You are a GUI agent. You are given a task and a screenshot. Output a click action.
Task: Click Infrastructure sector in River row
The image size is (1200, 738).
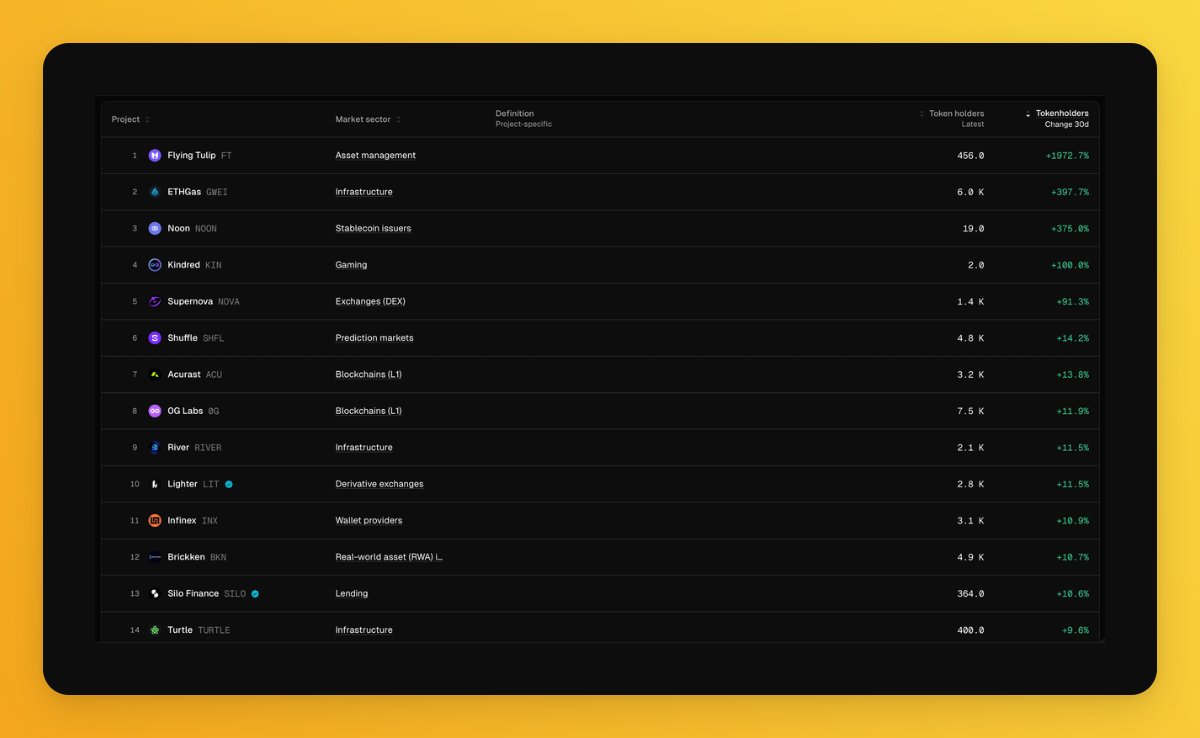(364, 447)
